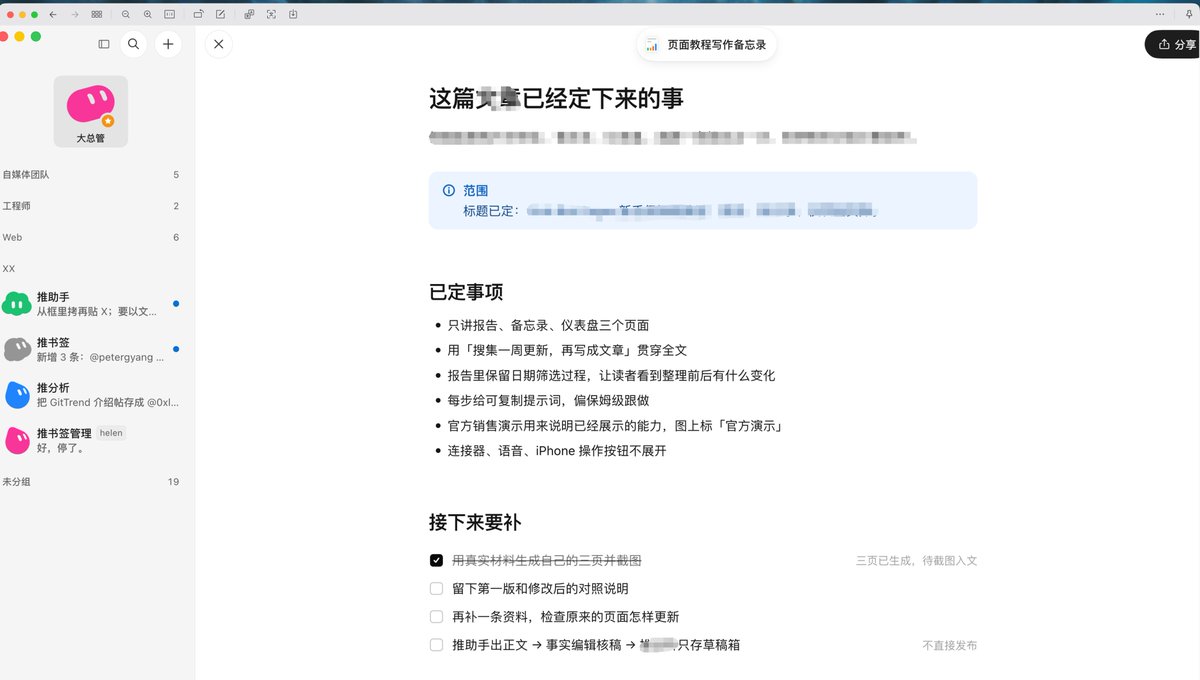Toggle the sidebar panel icon
This screenshot has height=680, width=1200.
click(104, 44)
